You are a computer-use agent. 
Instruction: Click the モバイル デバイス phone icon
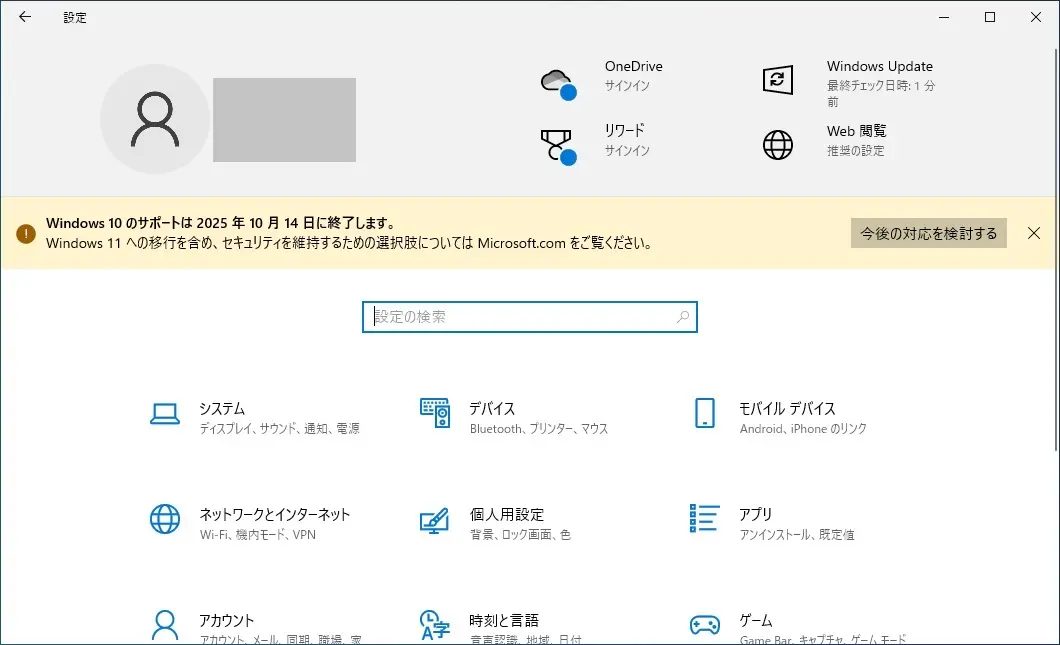pos(704,412)
